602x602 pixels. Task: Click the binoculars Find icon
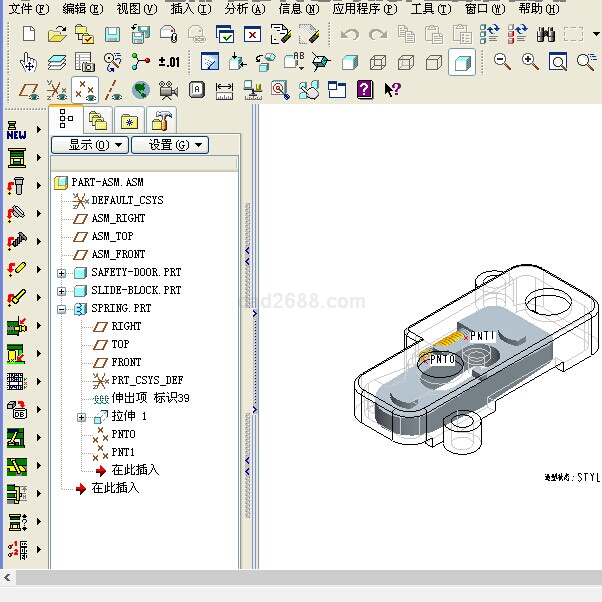545,34
